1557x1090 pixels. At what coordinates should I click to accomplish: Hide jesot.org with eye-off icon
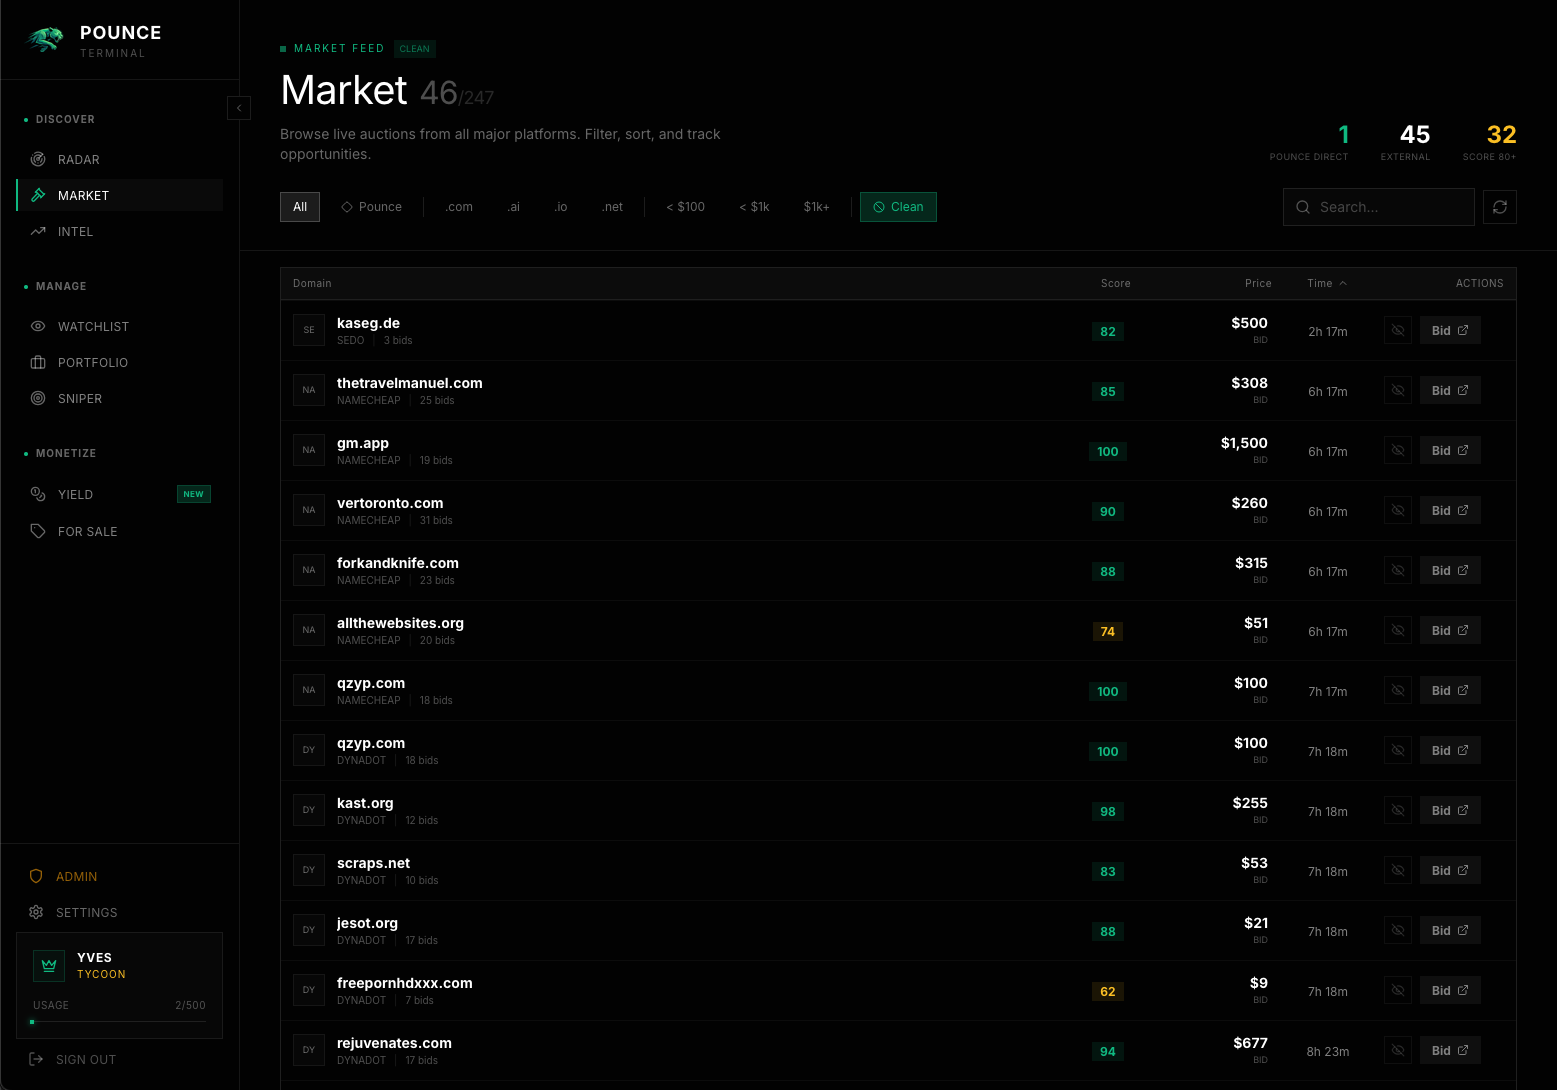click(1398, 930)
